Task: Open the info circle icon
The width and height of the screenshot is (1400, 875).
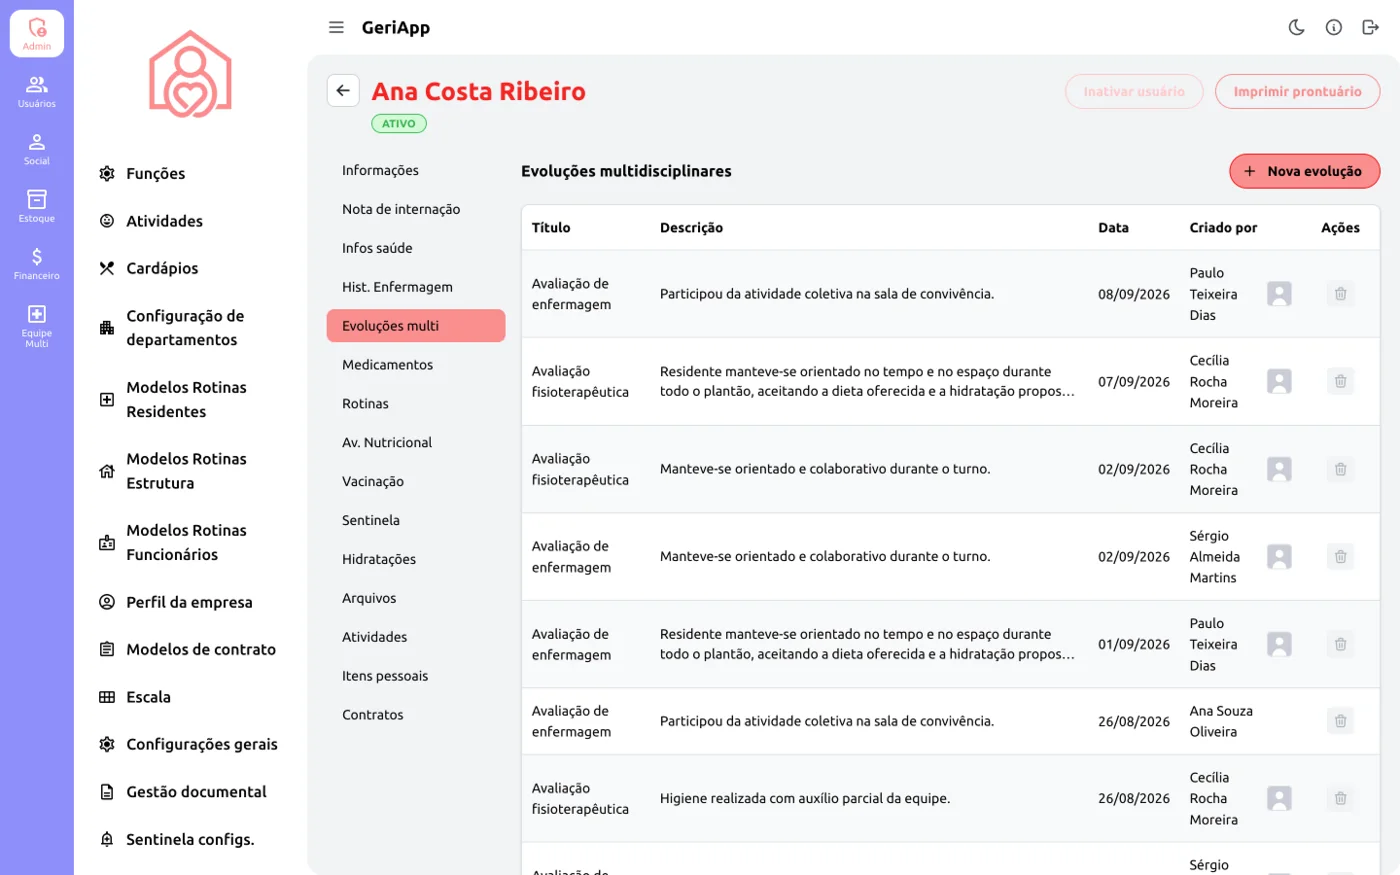Action: click(x=1334, y=27)
